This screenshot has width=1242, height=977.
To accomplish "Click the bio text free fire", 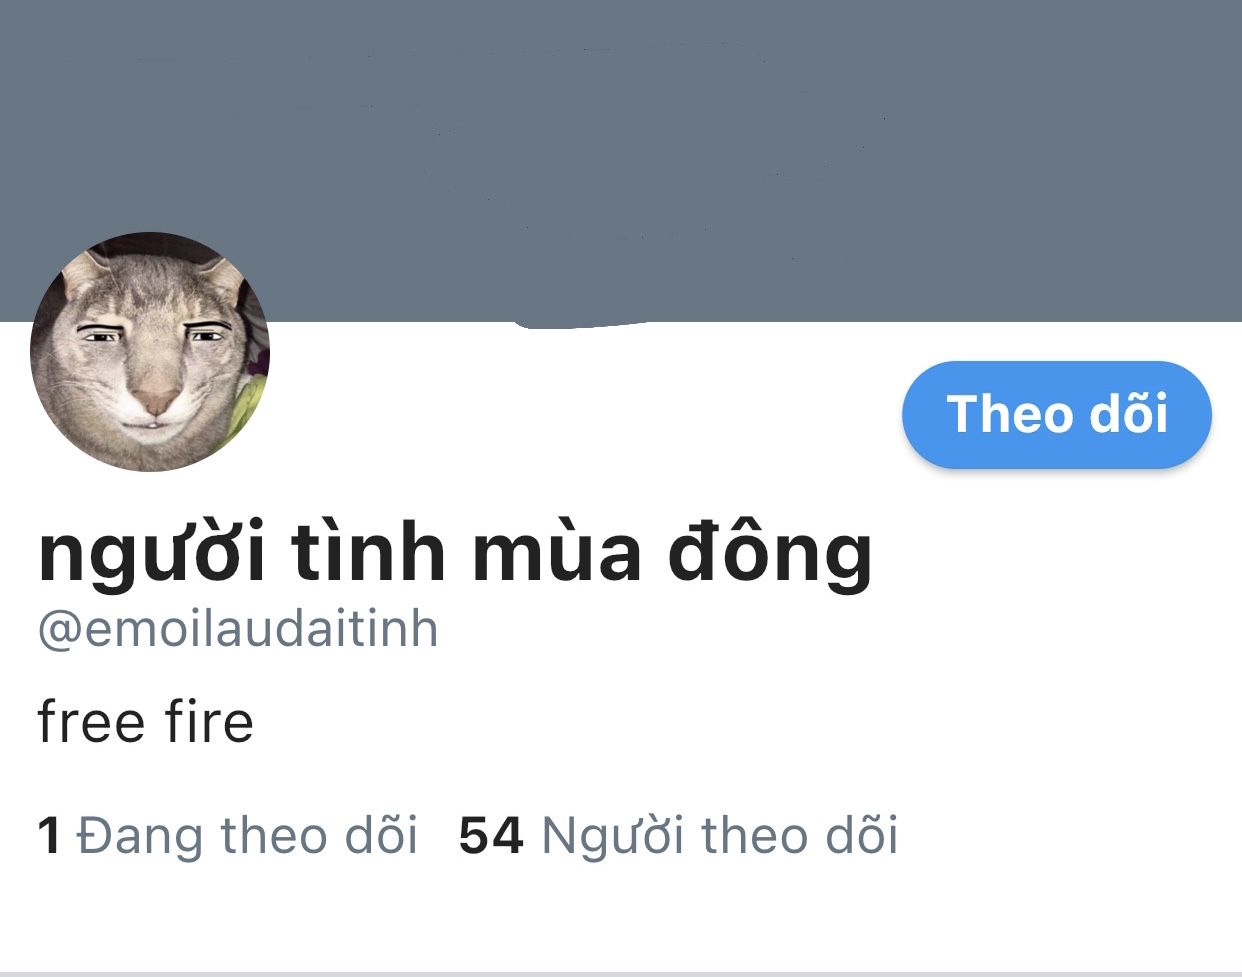I will coord(146,722).
